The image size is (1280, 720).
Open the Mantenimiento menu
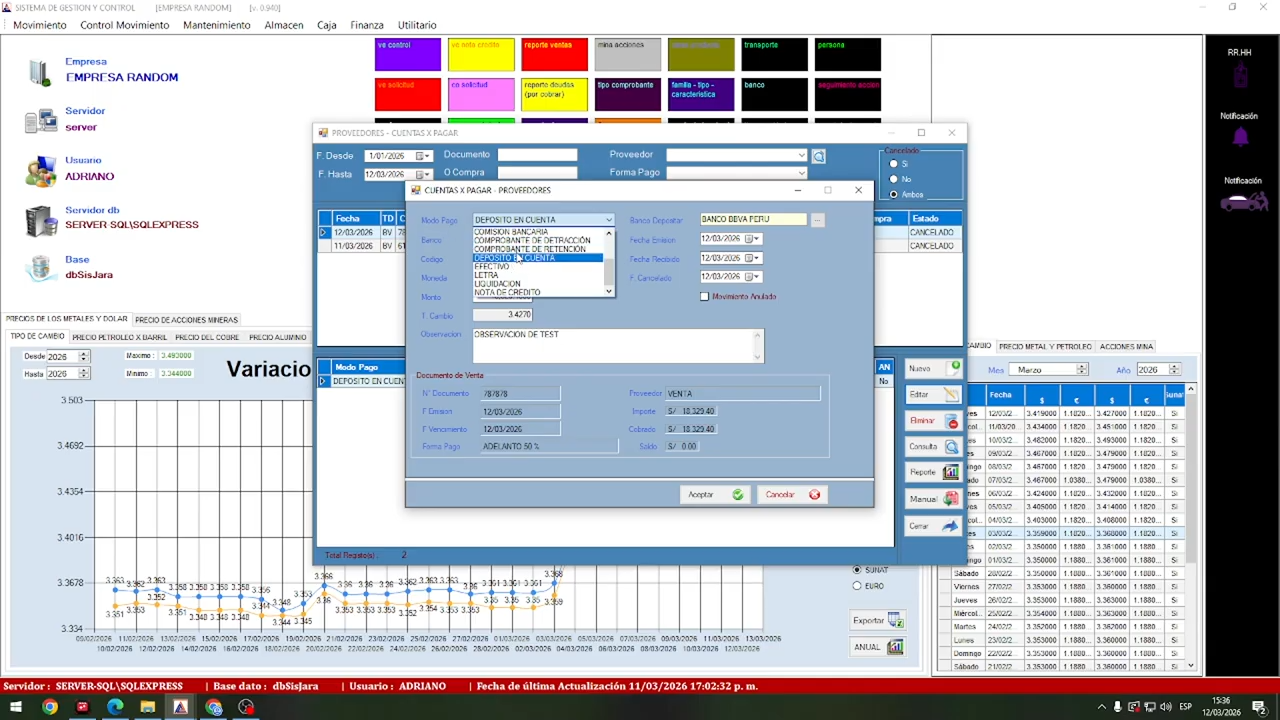tap(217, 25)
